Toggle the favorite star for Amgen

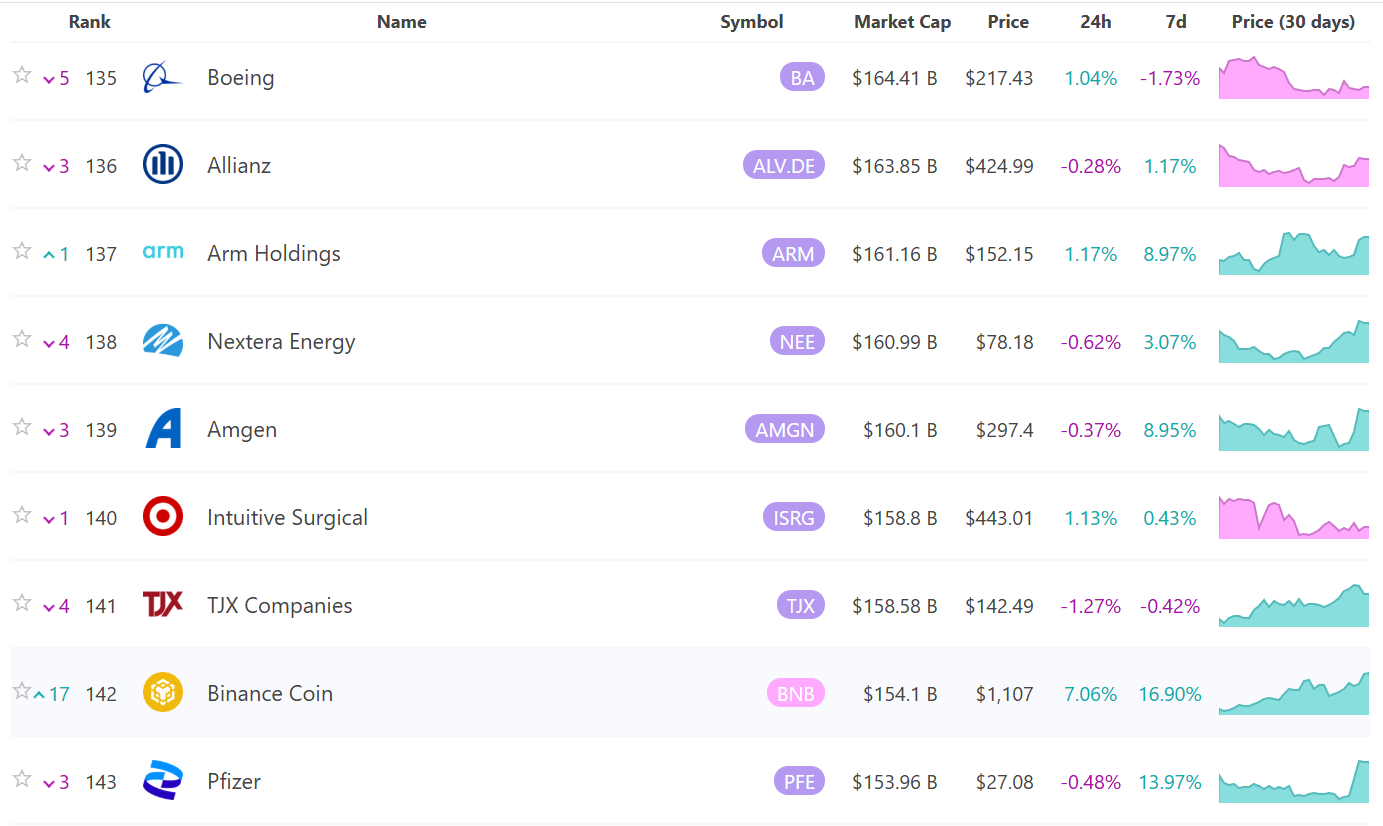(22, 427)
